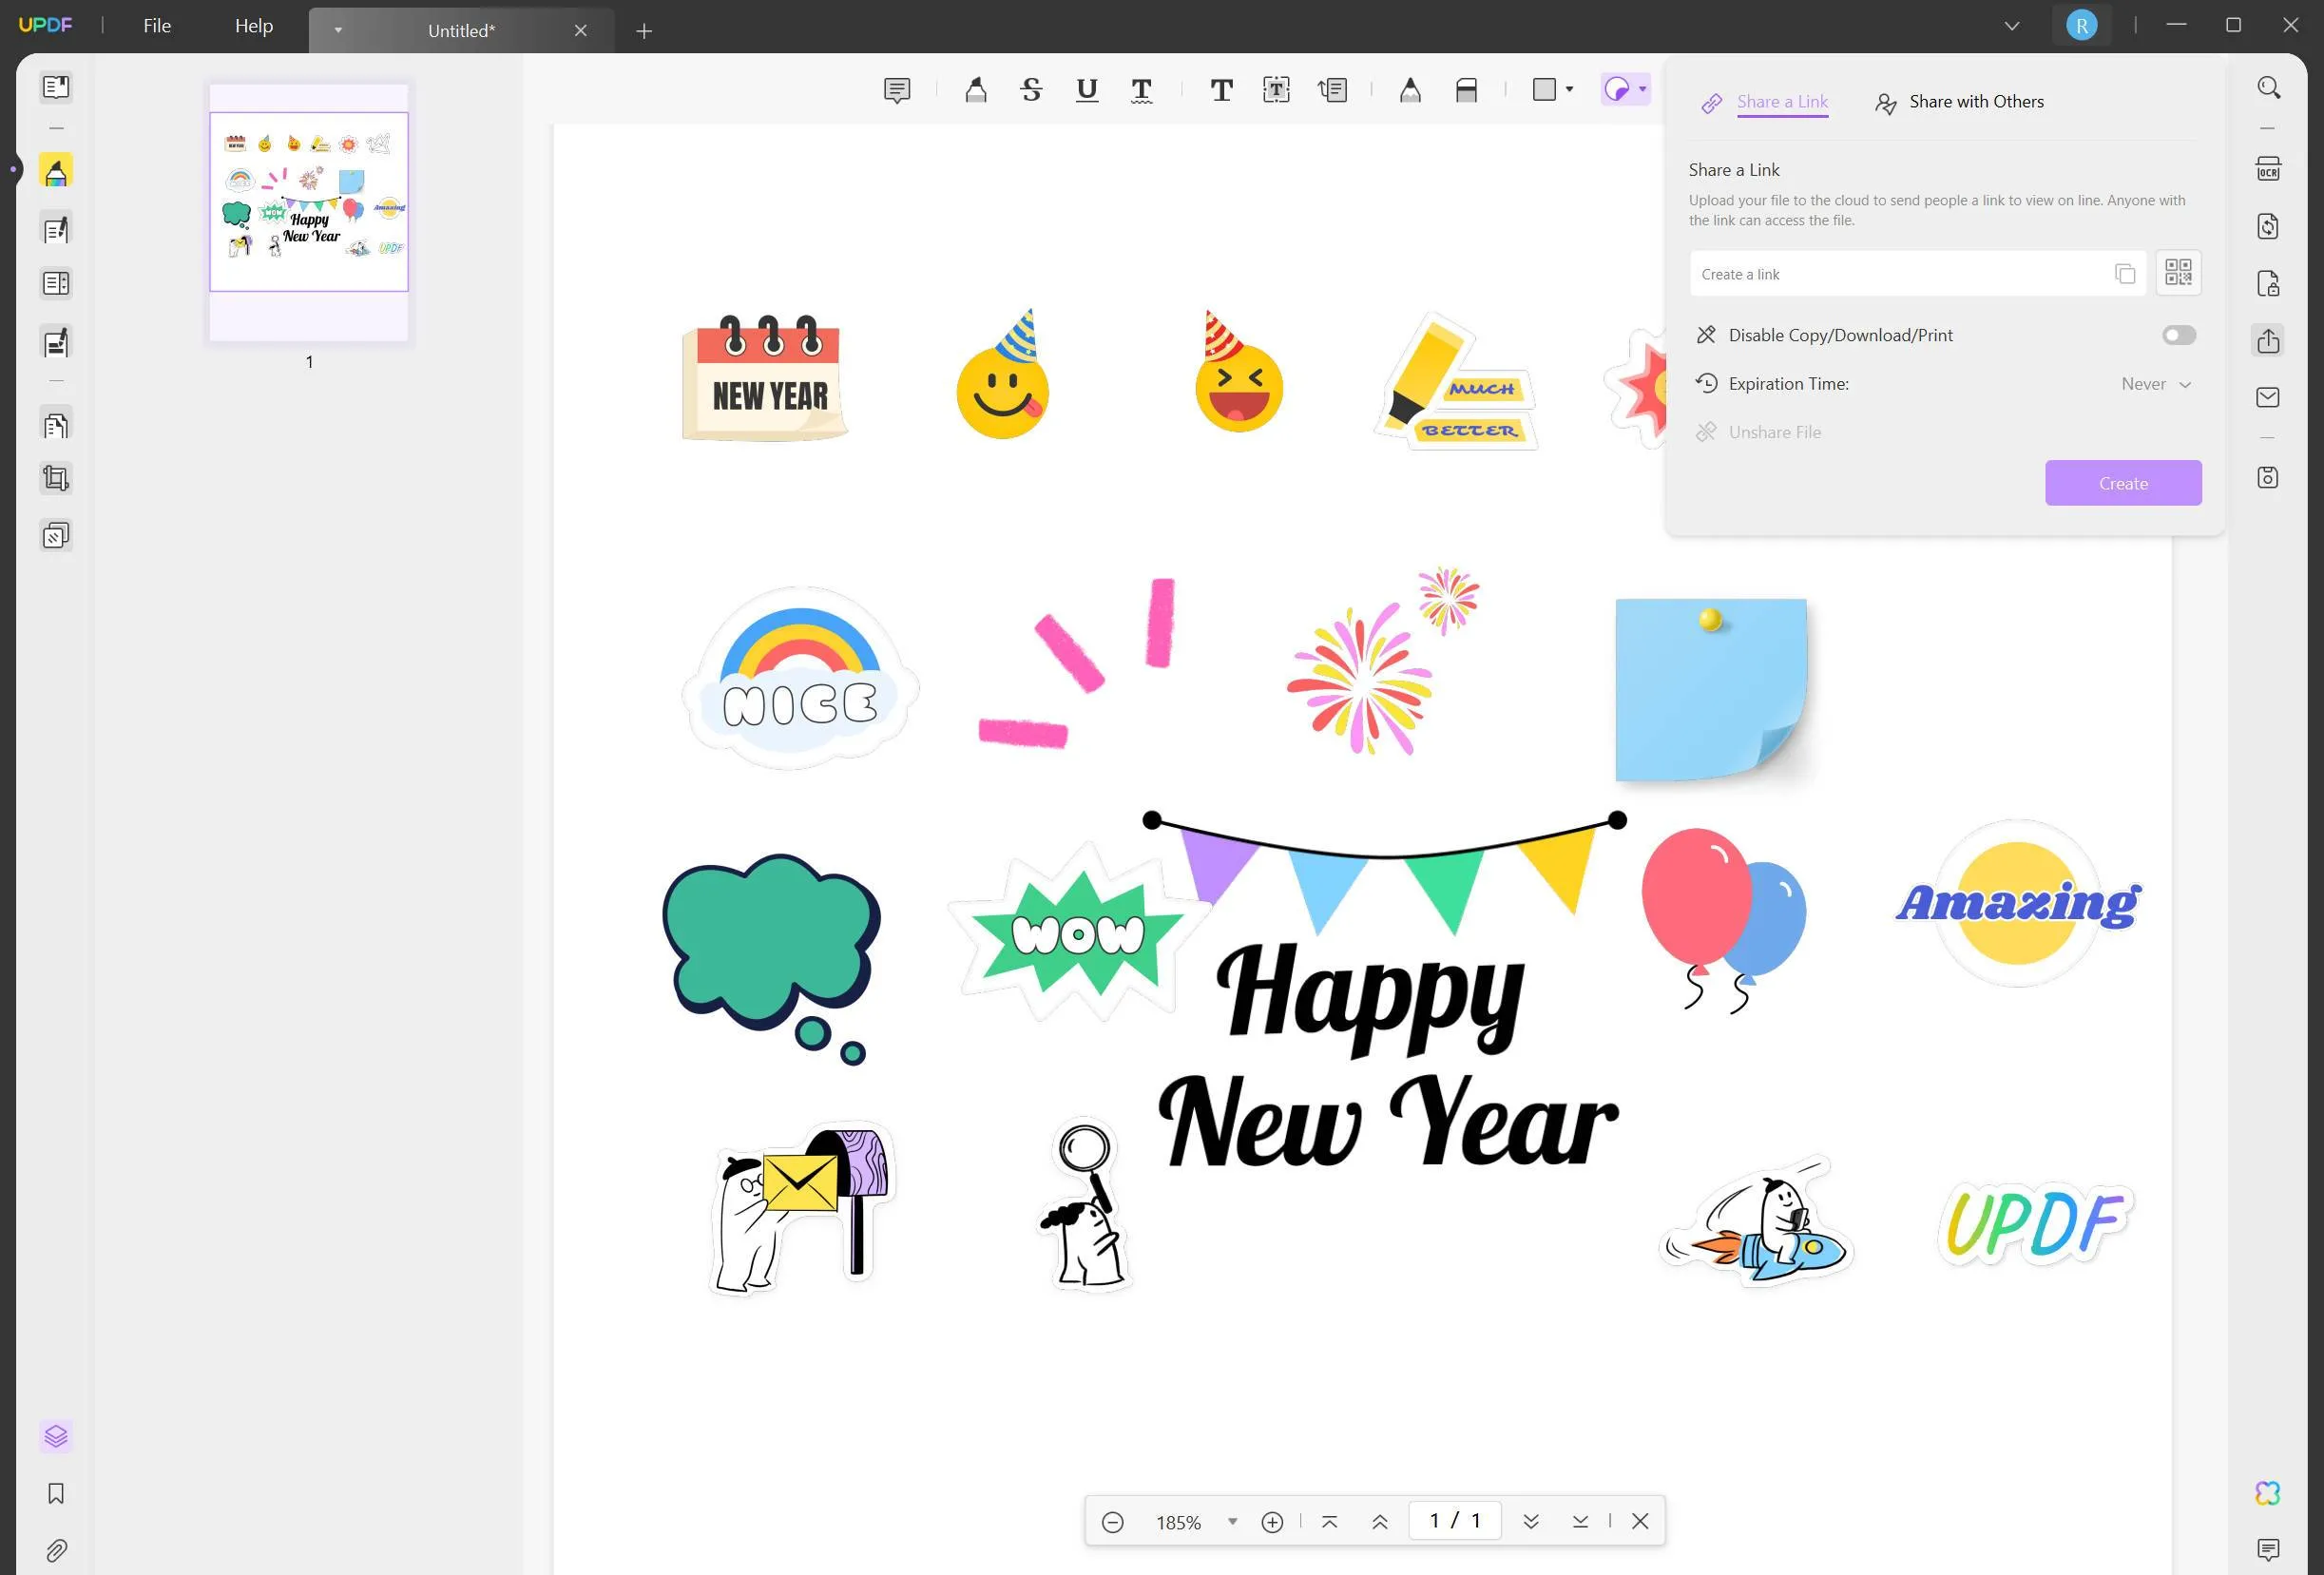
Task: Open the File menu
Action: coord(157,26)
